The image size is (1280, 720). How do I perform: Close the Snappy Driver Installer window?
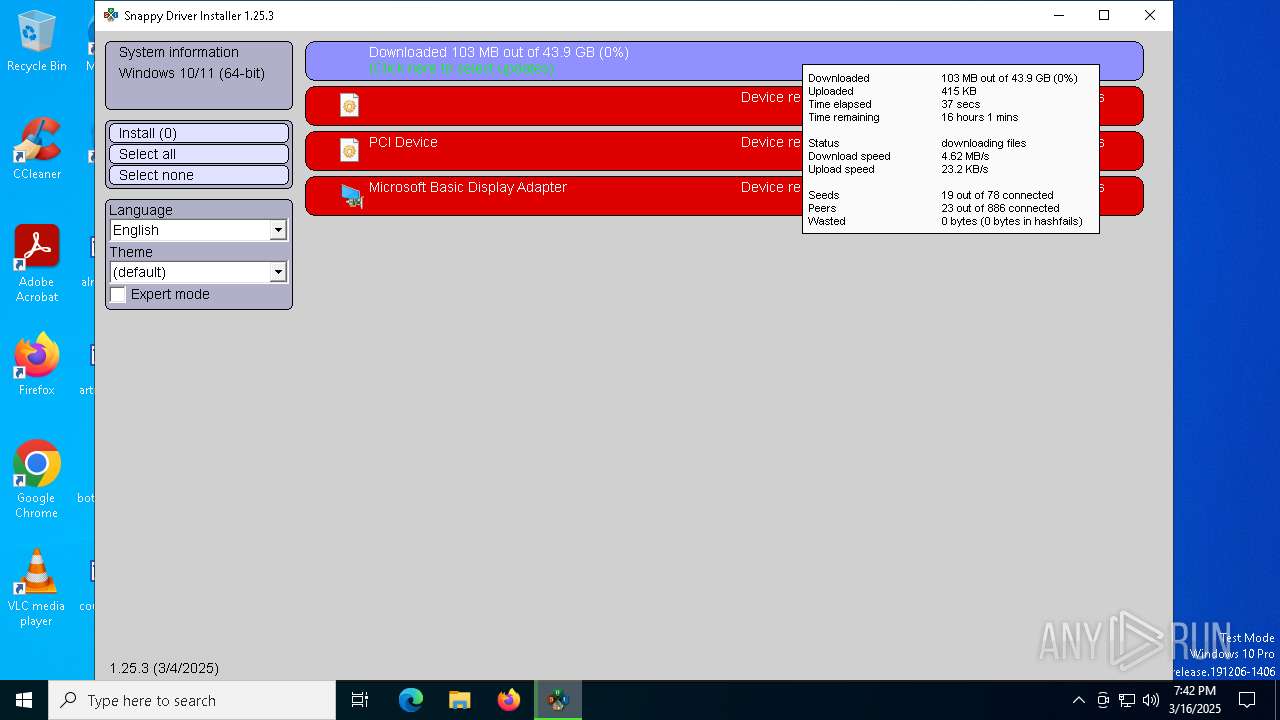[x=1150, y=15]
